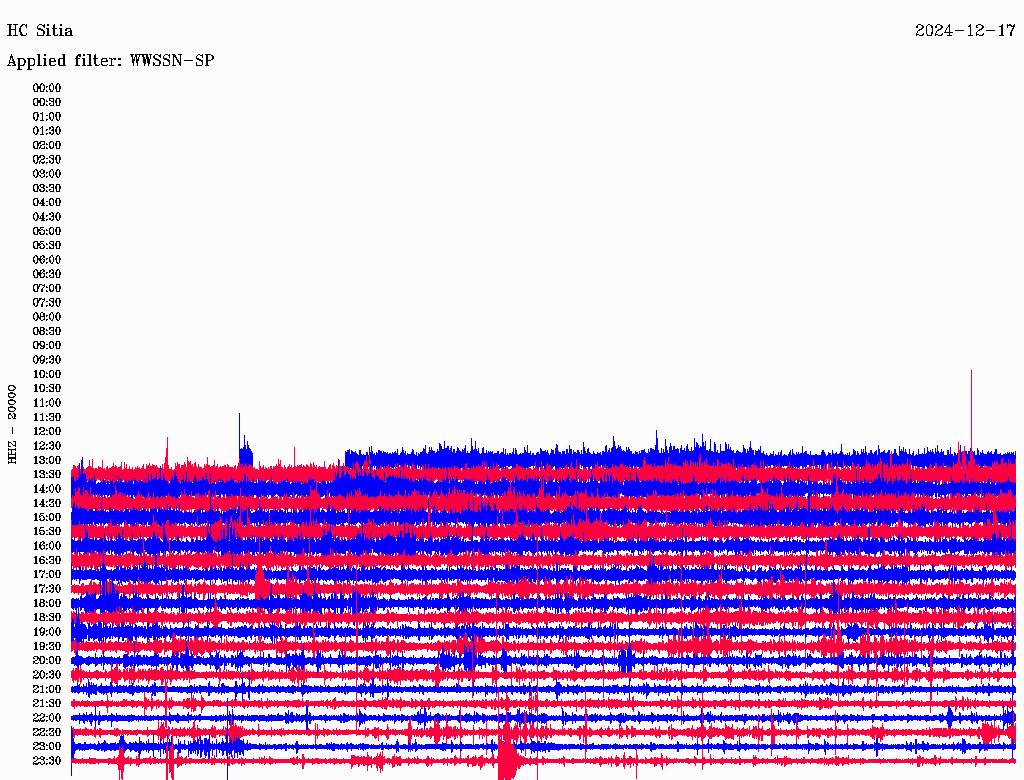Click the 12:00 time label
This screenshot has width=1024, height=780.
click(x=47, y=432)
